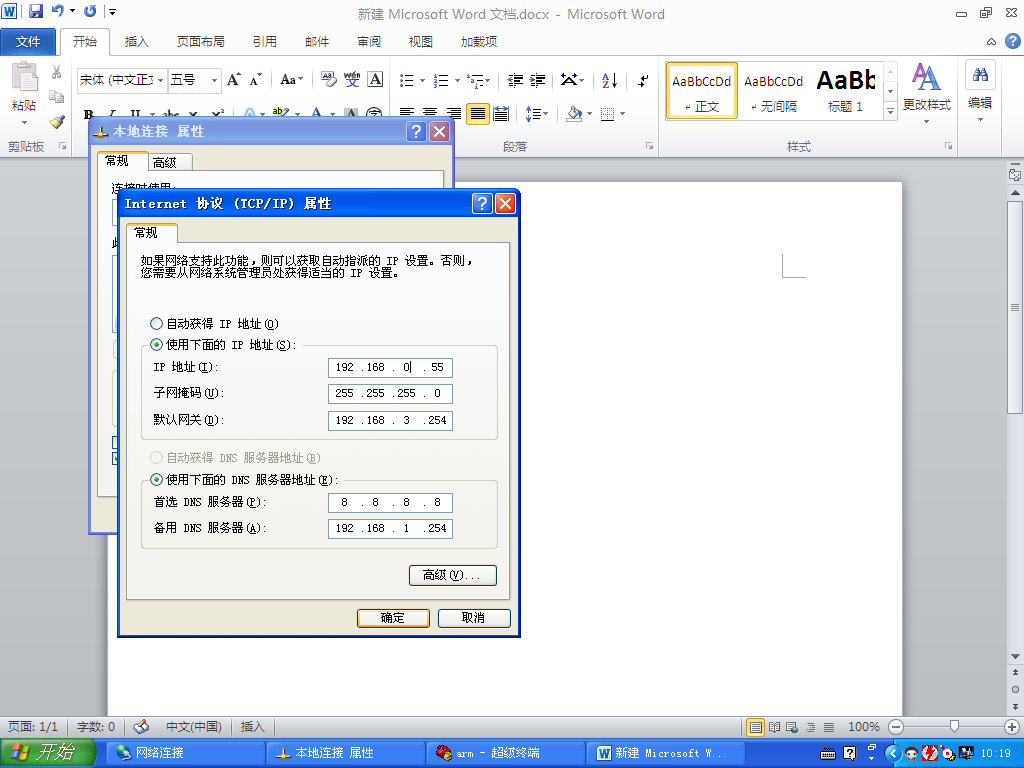The height and width of the screenshot is (768, 1024).
Task: Switch to Full Screen Reading view
Action: point(775,727)
